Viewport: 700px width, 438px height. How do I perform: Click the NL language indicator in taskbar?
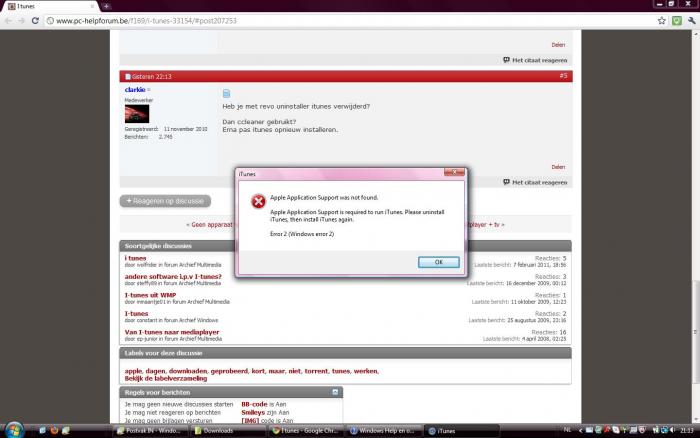click(x=567, y=430)
